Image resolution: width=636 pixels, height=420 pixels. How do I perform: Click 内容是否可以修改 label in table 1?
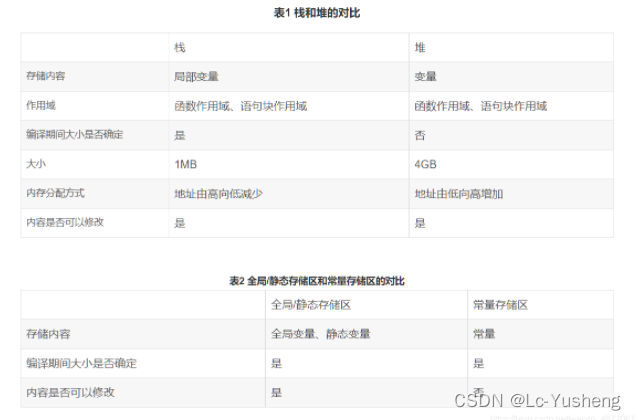tap(65, 222)
